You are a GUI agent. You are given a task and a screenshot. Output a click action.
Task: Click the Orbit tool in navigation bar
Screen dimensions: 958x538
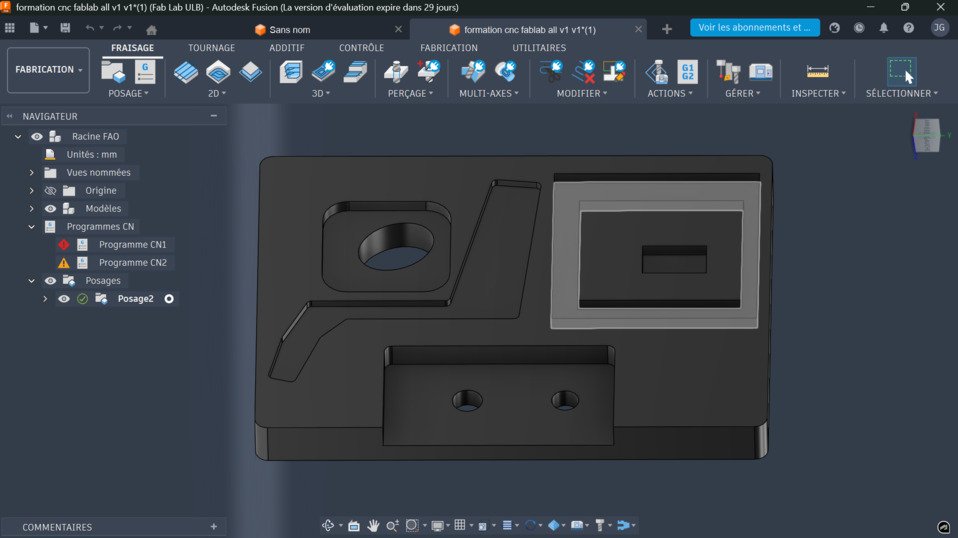pyautogui.click(x=328, y=525)
